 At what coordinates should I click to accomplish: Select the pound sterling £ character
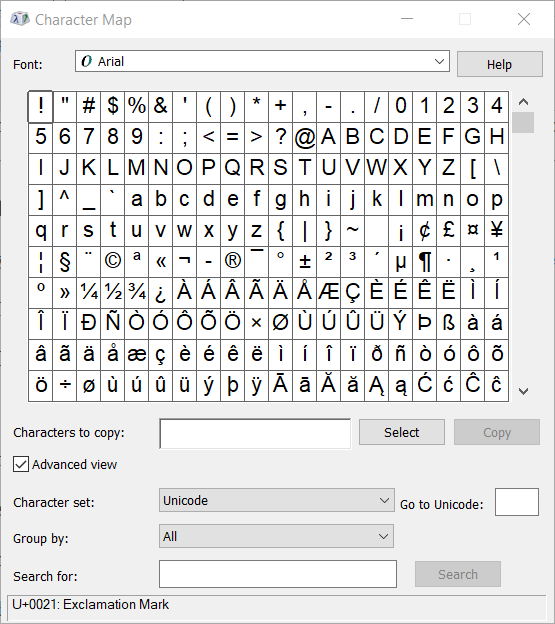pyautogui.click(x=448, y=230)
